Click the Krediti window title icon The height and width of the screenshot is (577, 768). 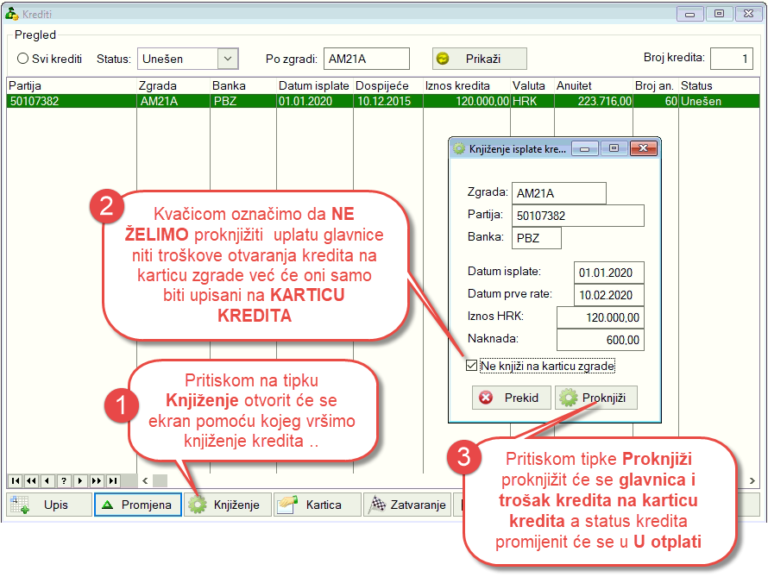[x=12, y=13]
